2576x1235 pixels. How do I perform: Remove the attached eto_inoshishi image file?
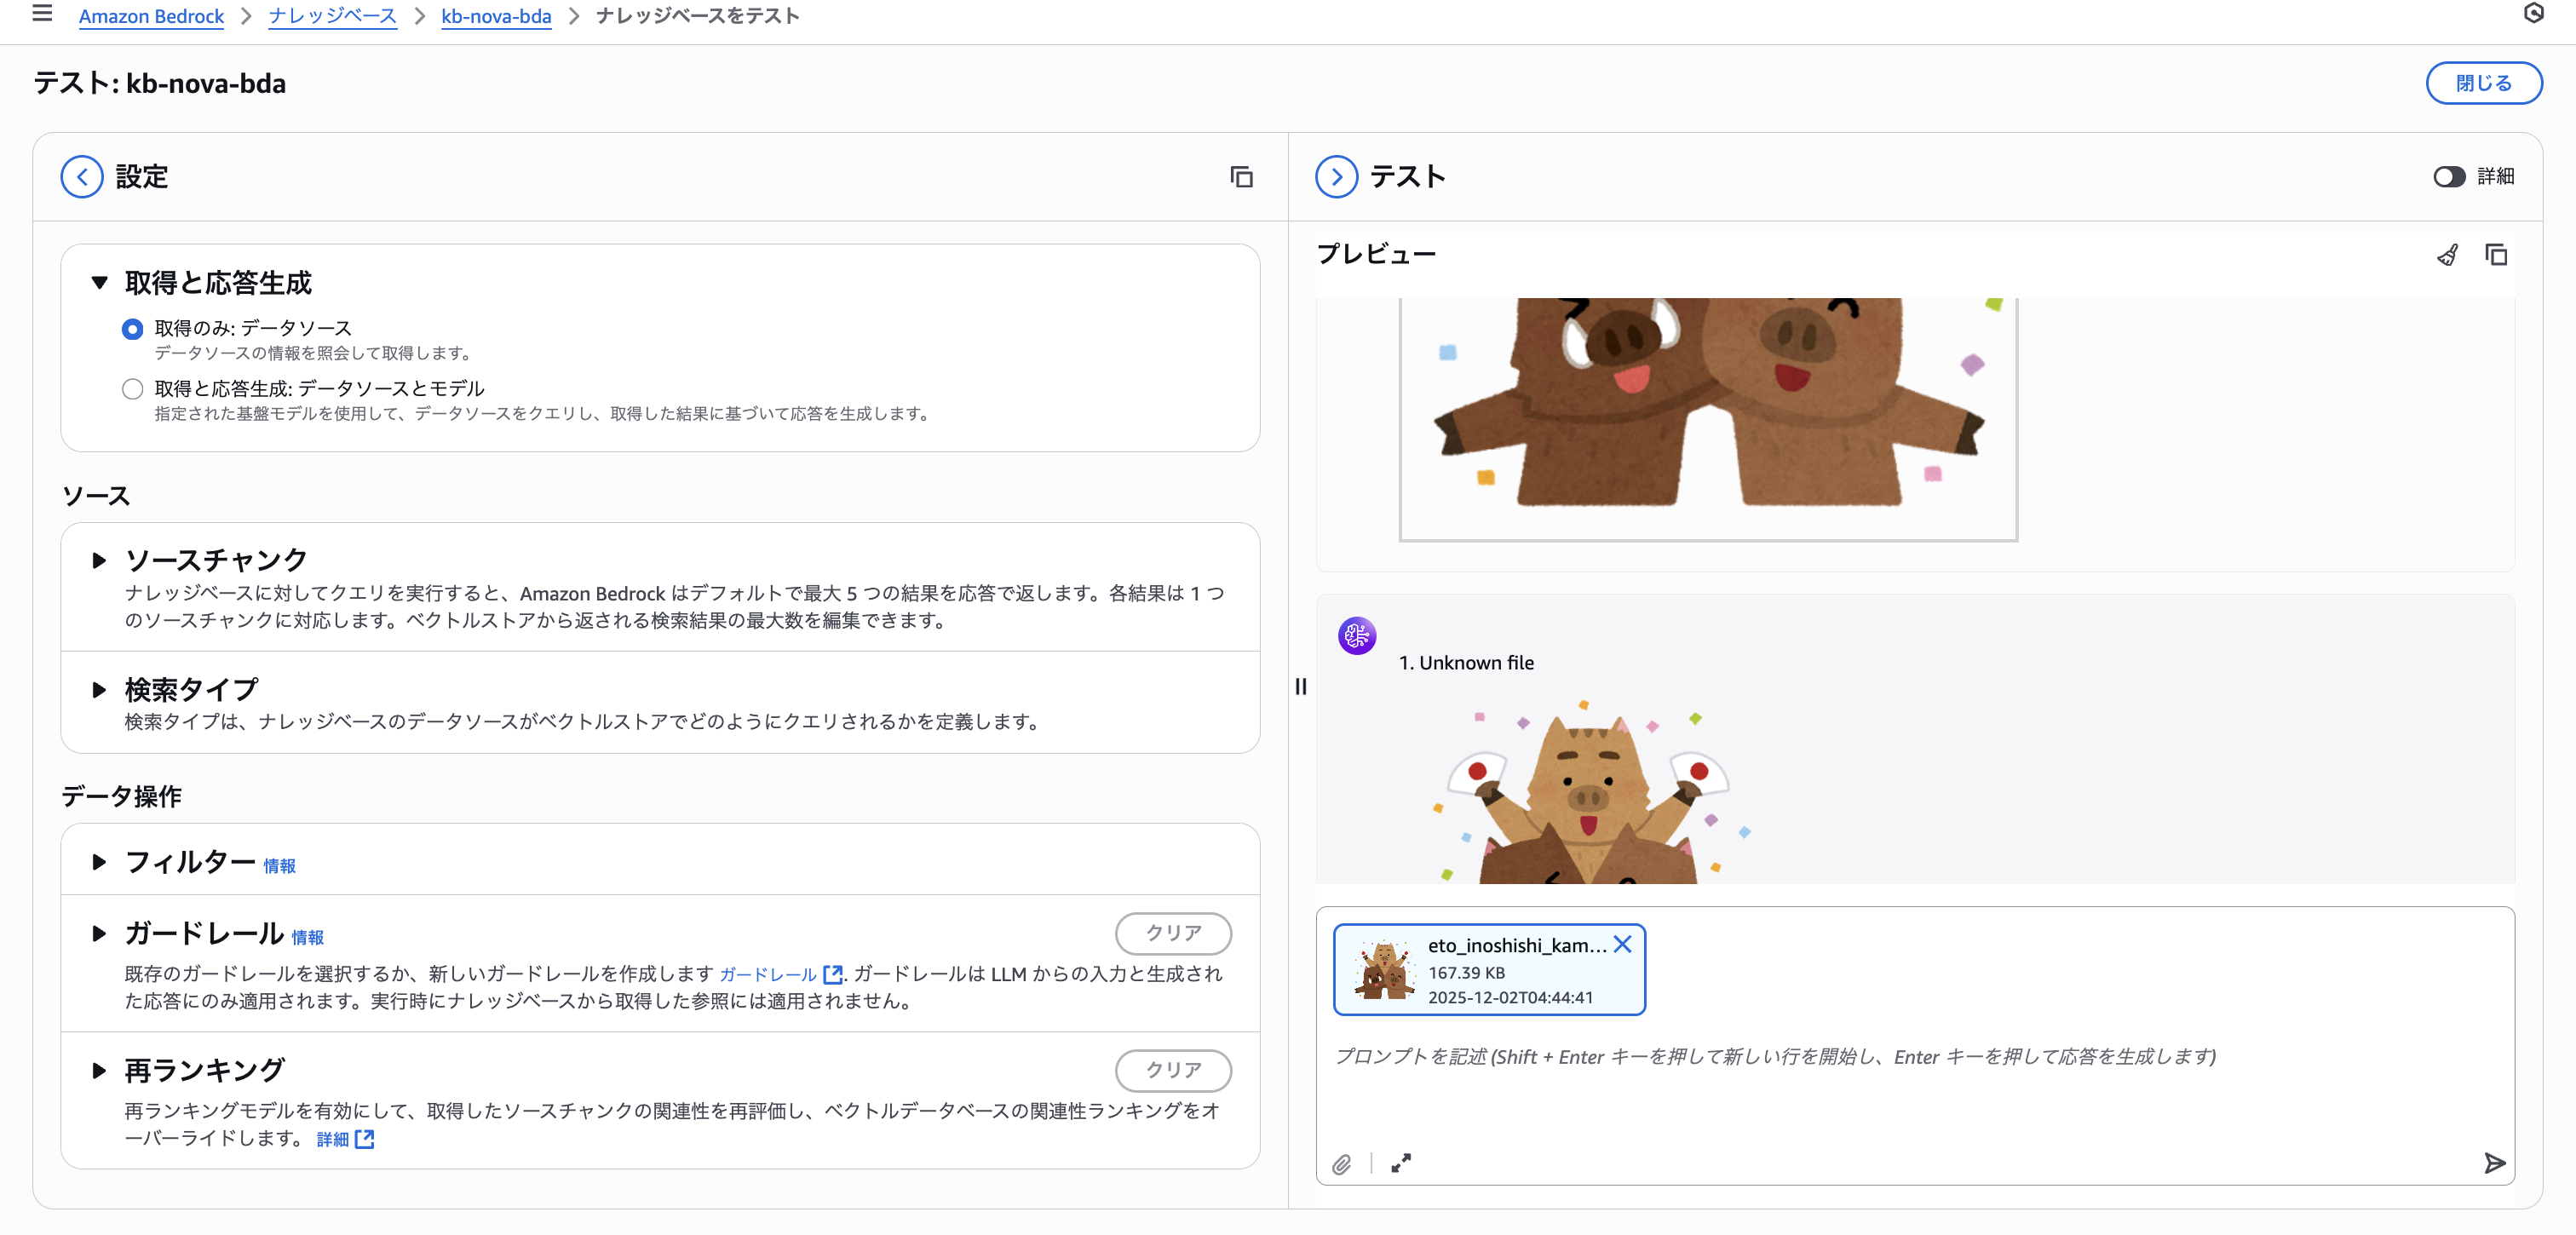(1622, 944)
